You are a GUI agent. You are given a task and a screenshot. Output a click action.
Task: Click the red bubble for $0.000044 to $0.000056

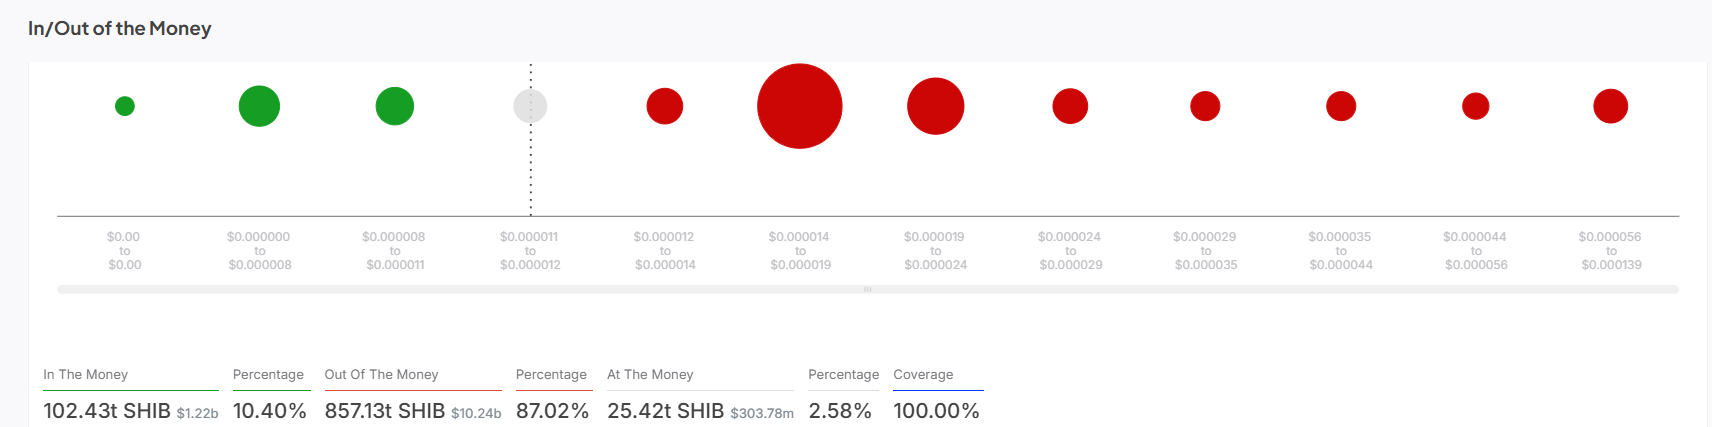(1476, 106)
